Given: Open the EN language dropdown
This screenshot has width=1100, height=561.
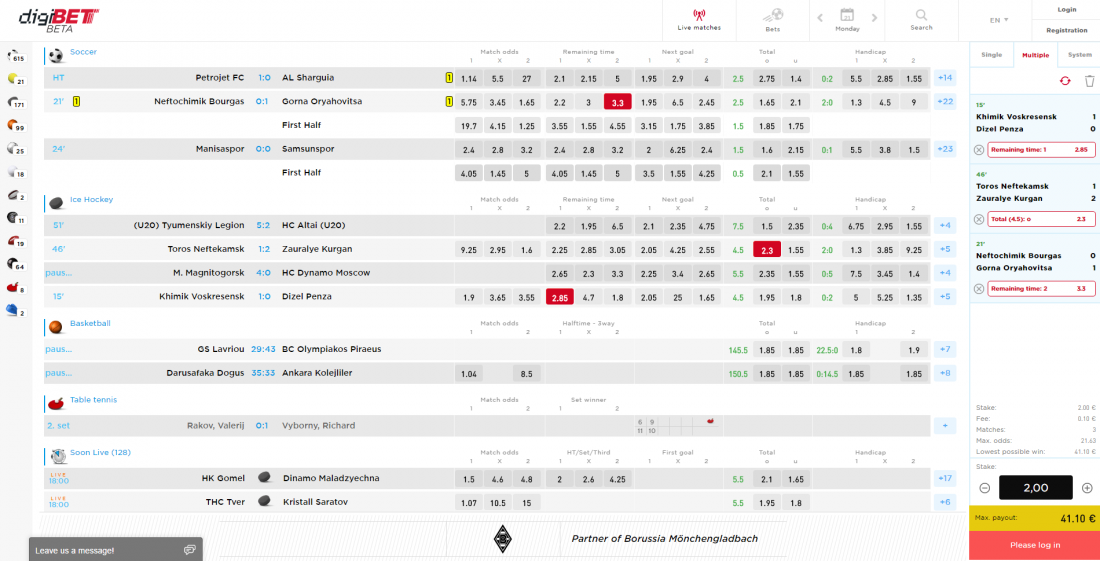Looking at the screenshot, I should (999, 20).
